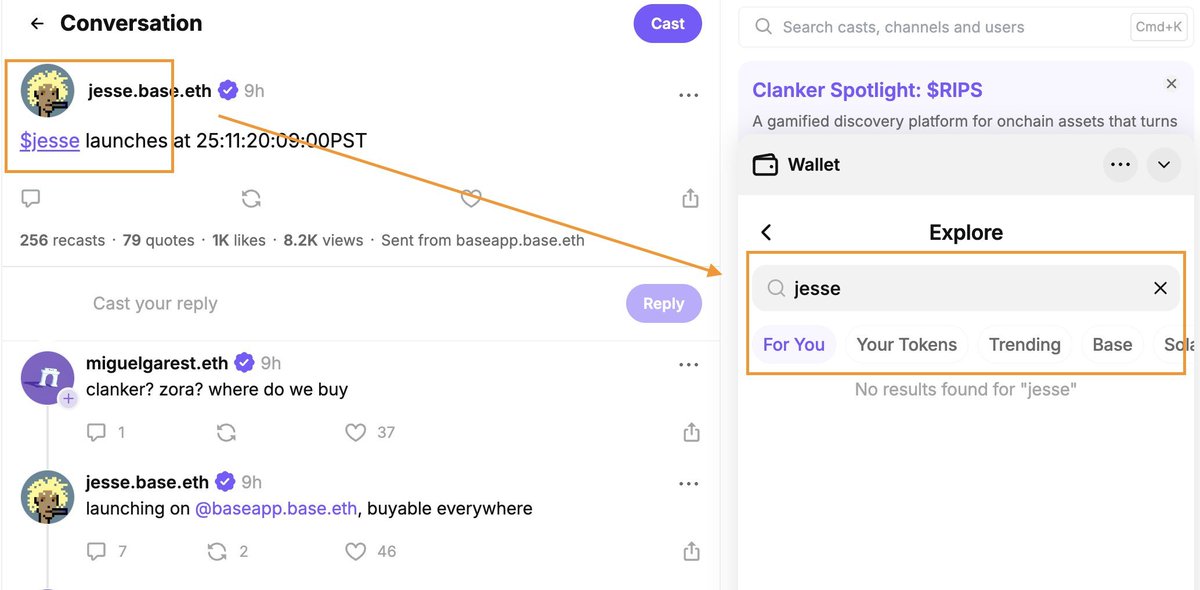
Task: Recast jesse's launch announcement
Action: click(251, 199)
